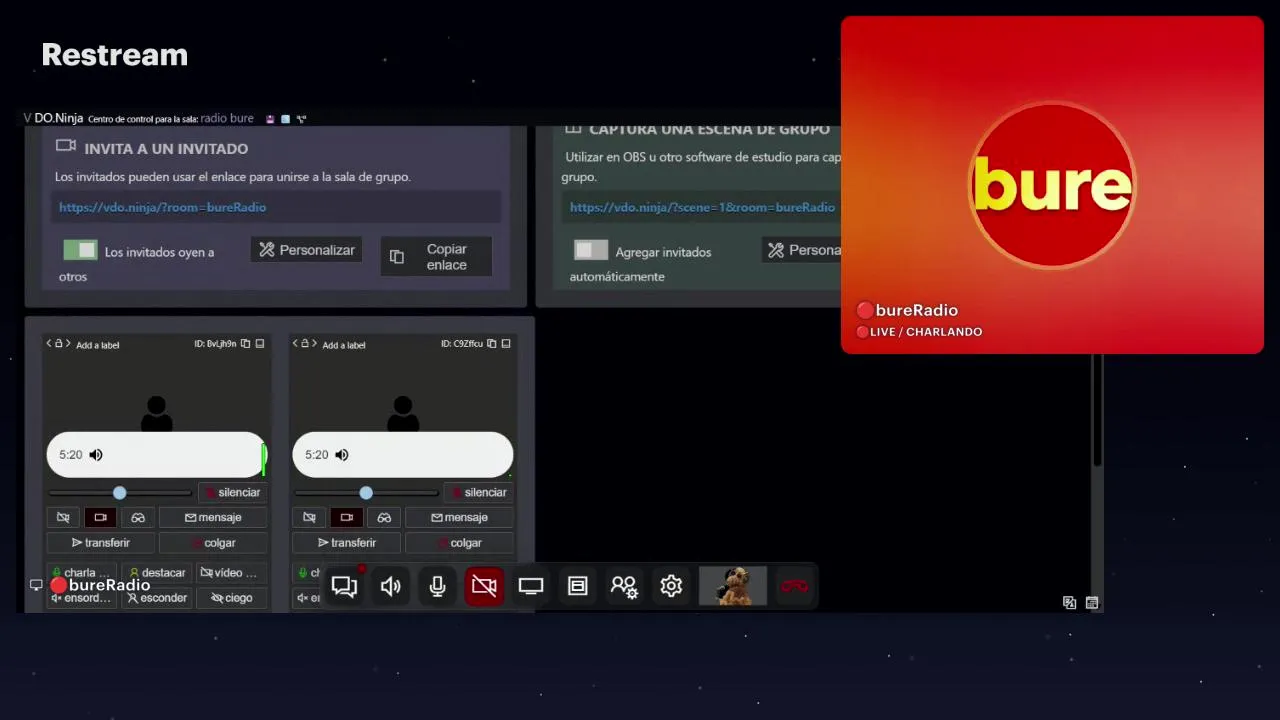Viewport: 1280px width, 720px height.
Task: Click silenciar for guest C9Zffcu
Action: click(x=478, y=492)
